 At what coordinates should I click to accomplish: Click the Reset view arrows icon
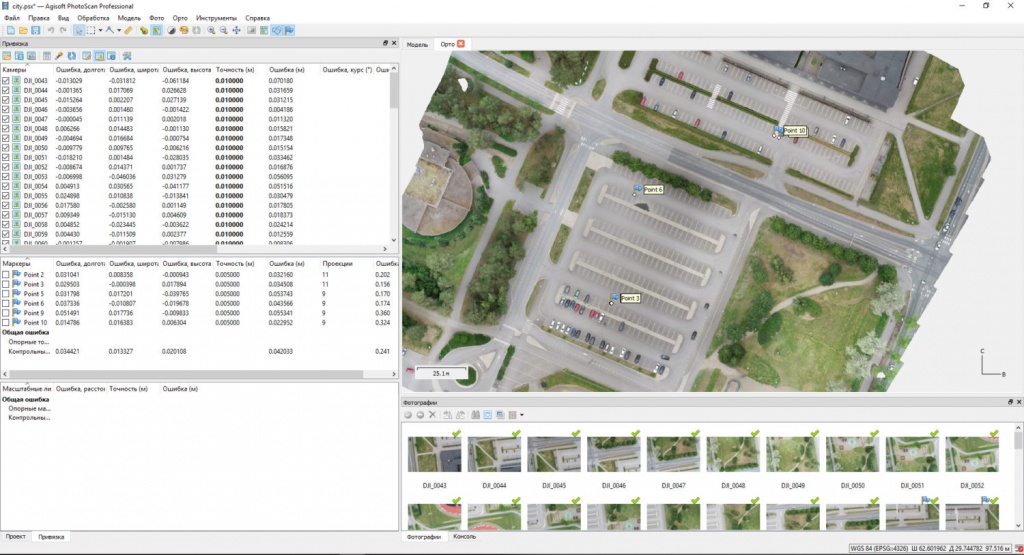coord(237,31)
